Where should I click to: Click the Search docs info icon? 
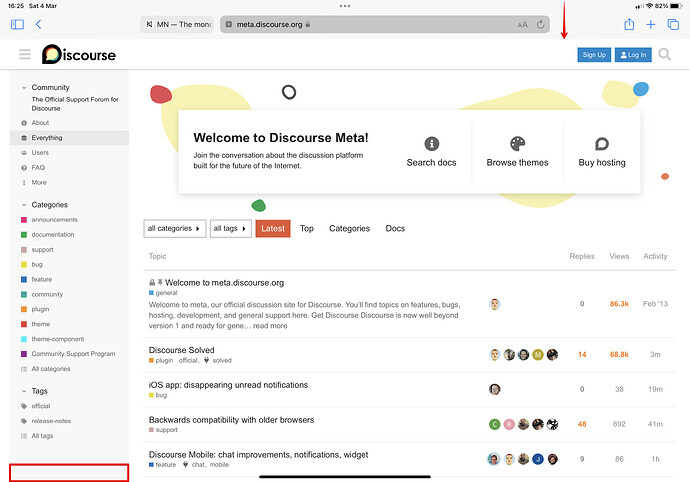click(432, 143)
